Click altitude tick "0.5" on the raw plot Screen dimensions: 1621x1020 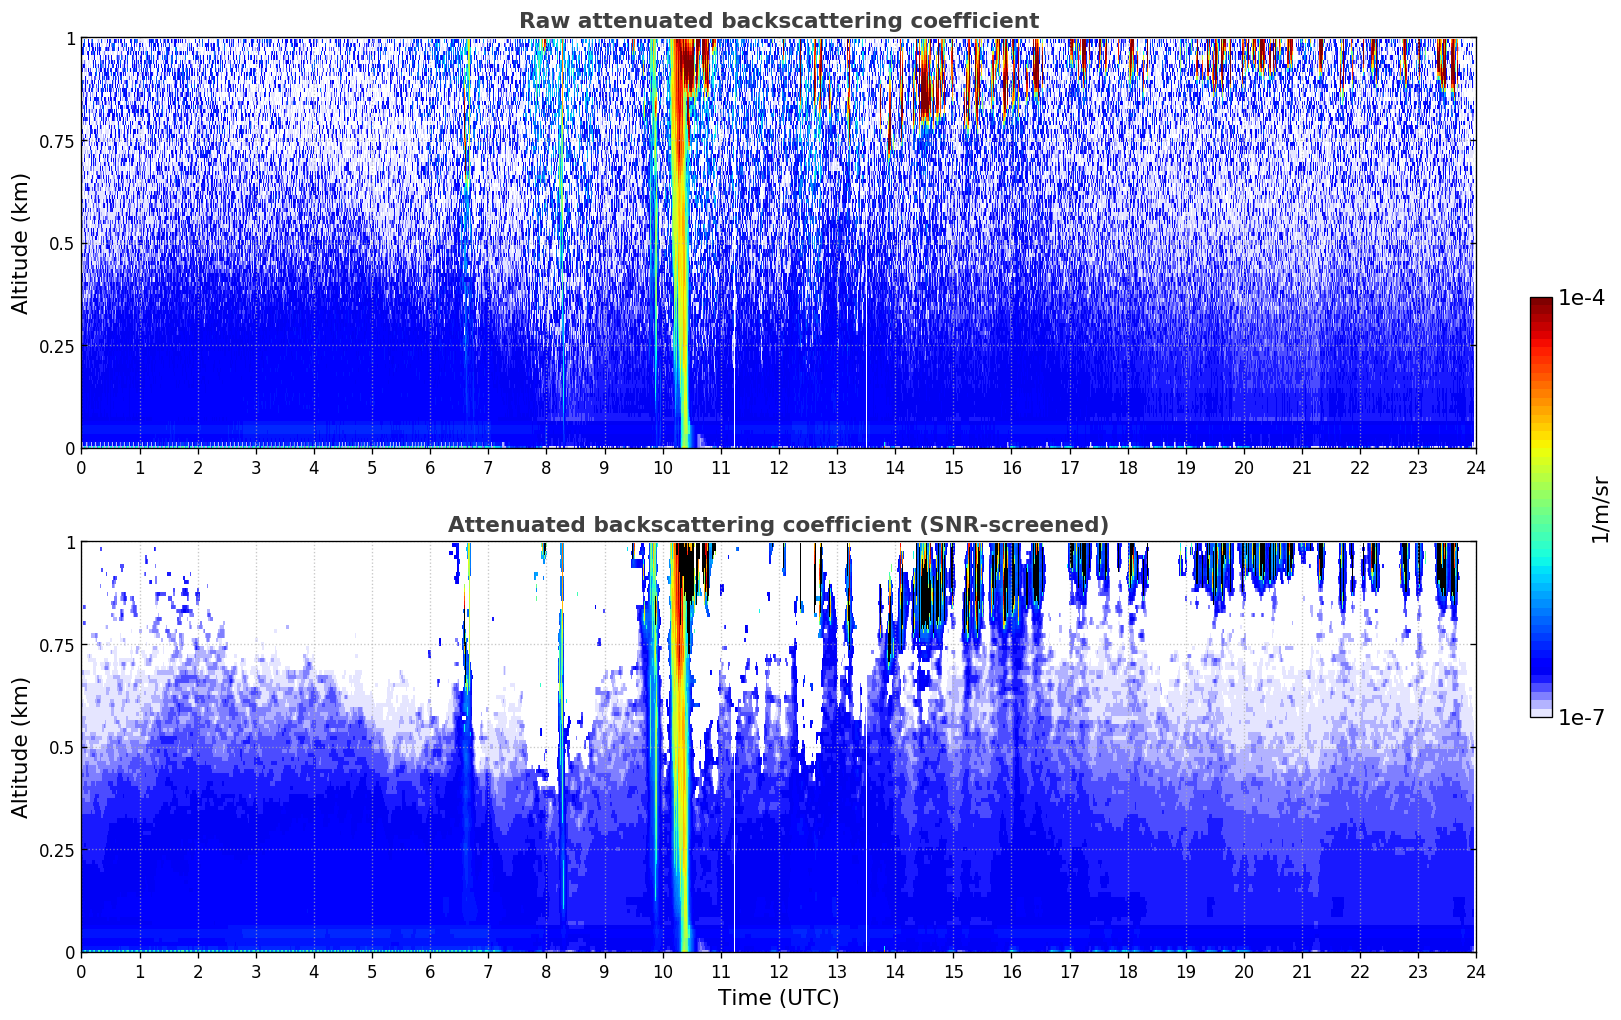[x=61, y=243]
